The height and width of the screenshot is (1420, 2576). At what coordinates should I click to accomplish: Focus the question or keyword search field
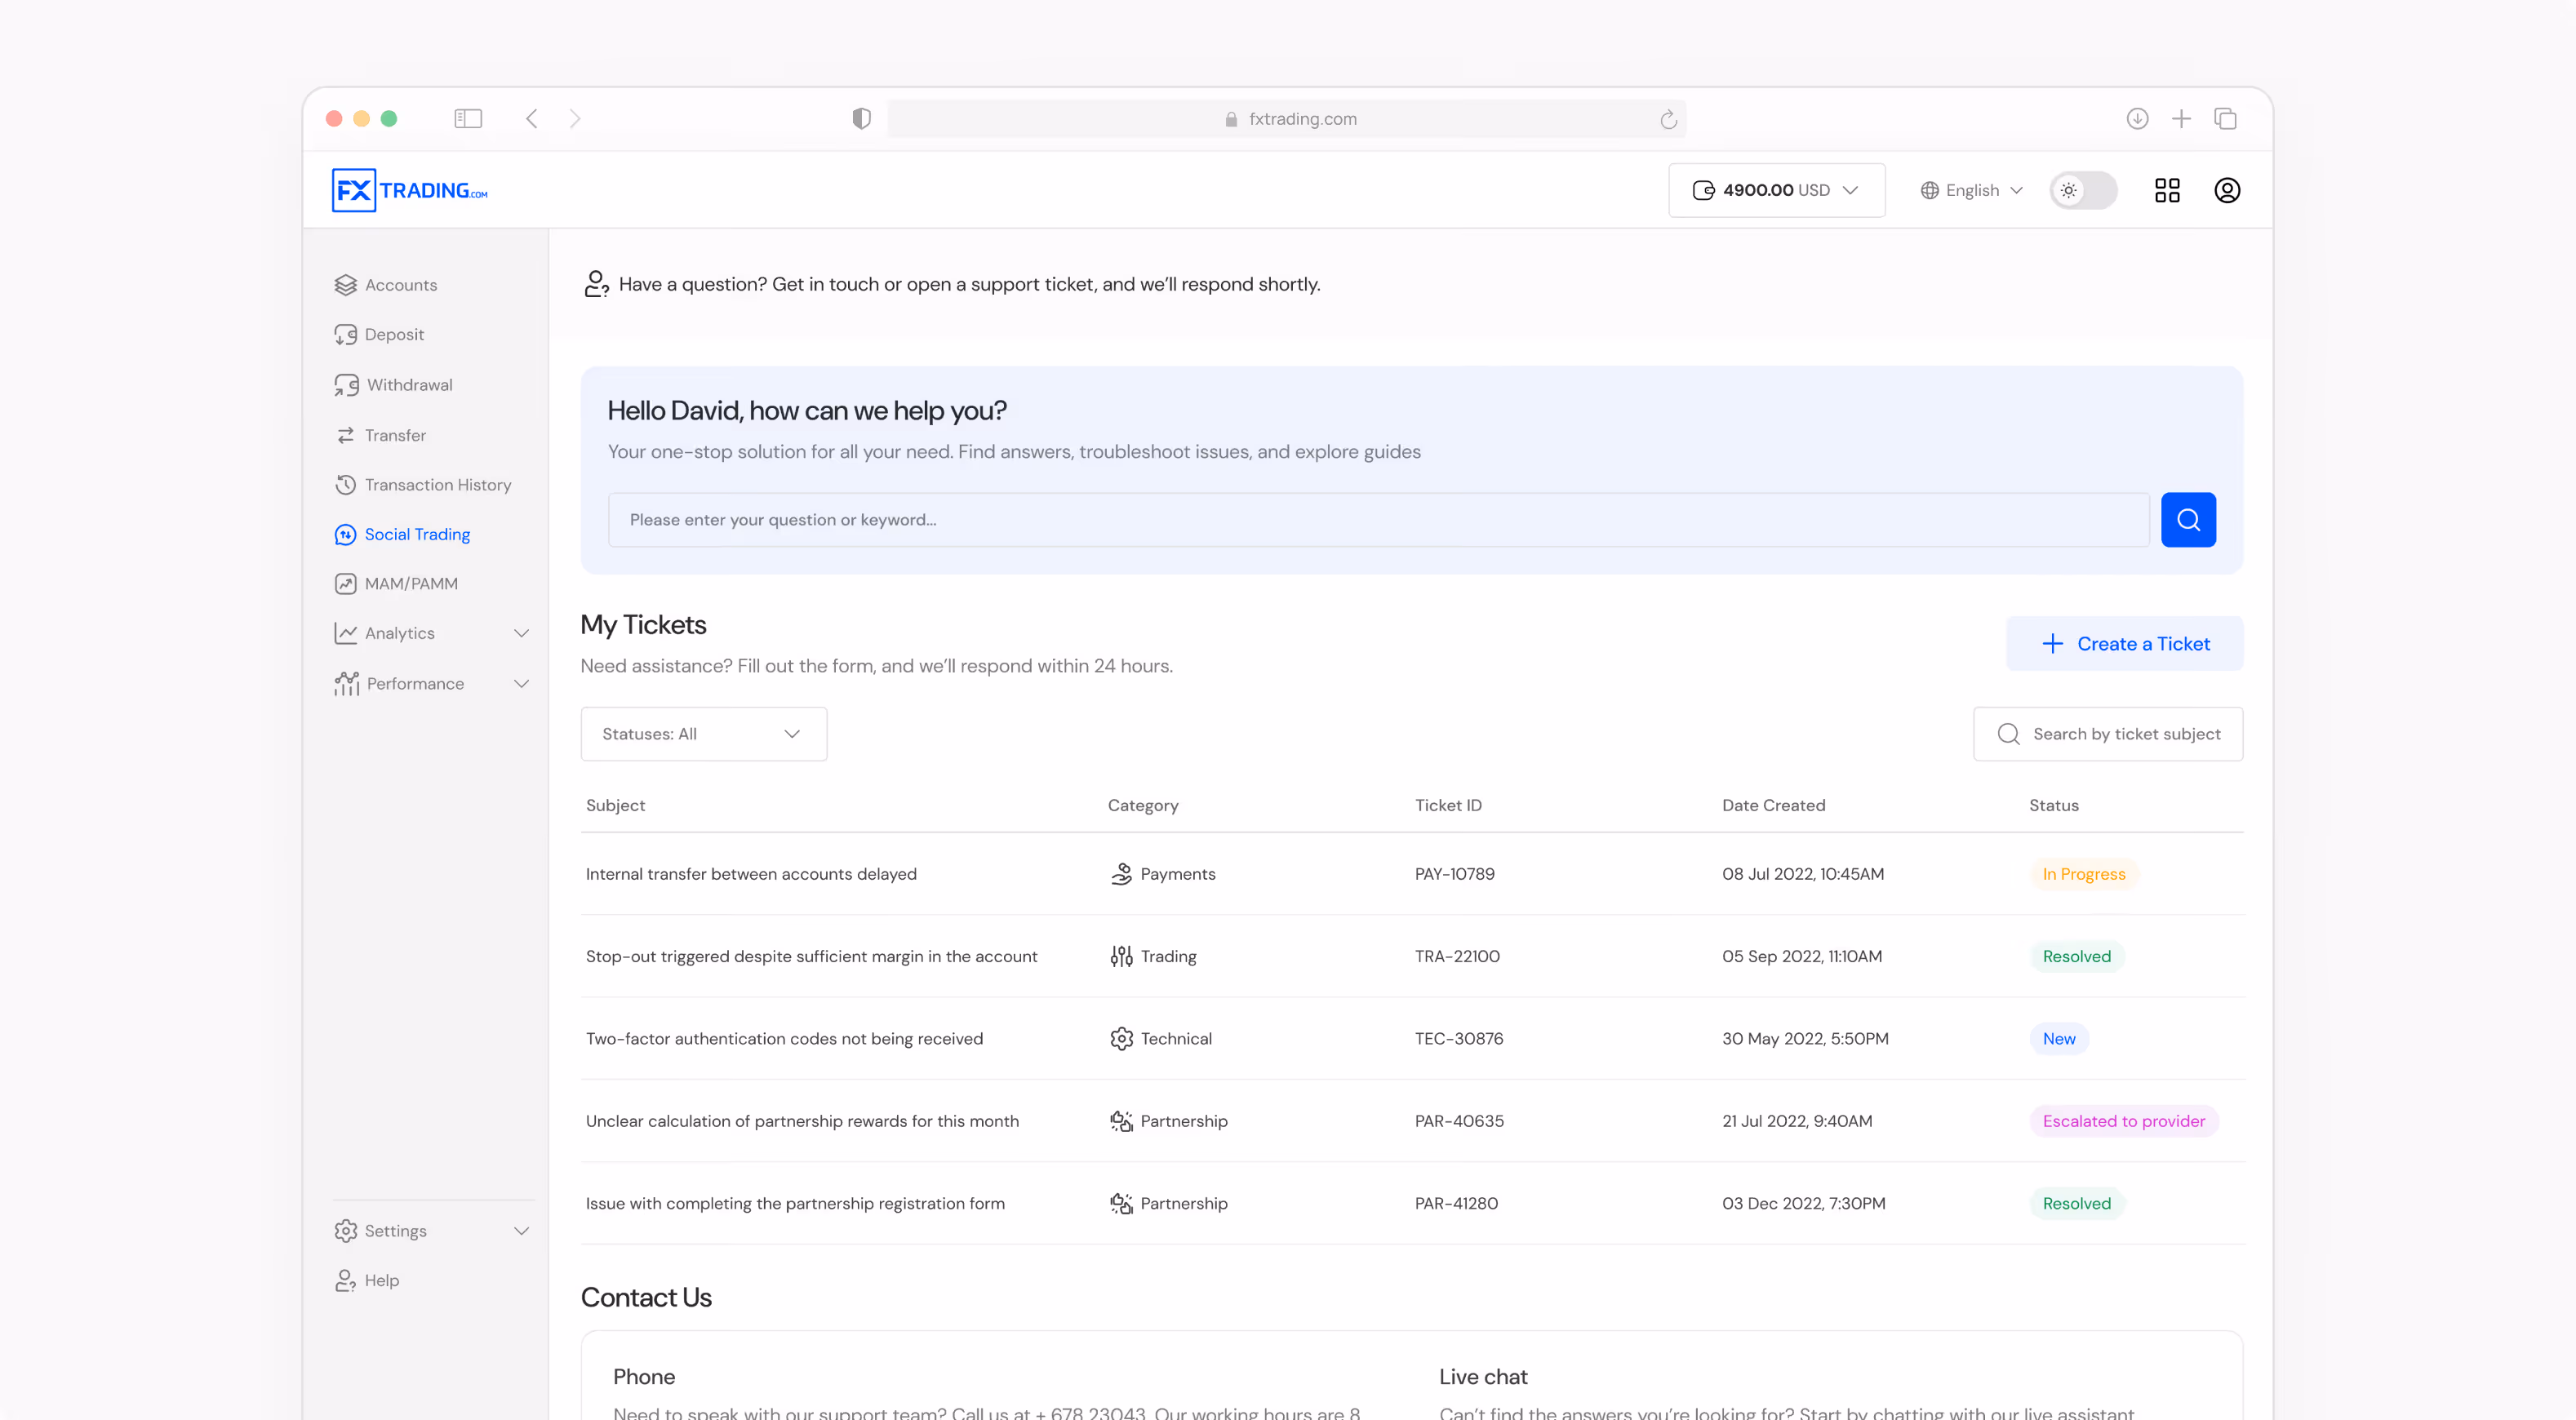(x=1378, y=520)
